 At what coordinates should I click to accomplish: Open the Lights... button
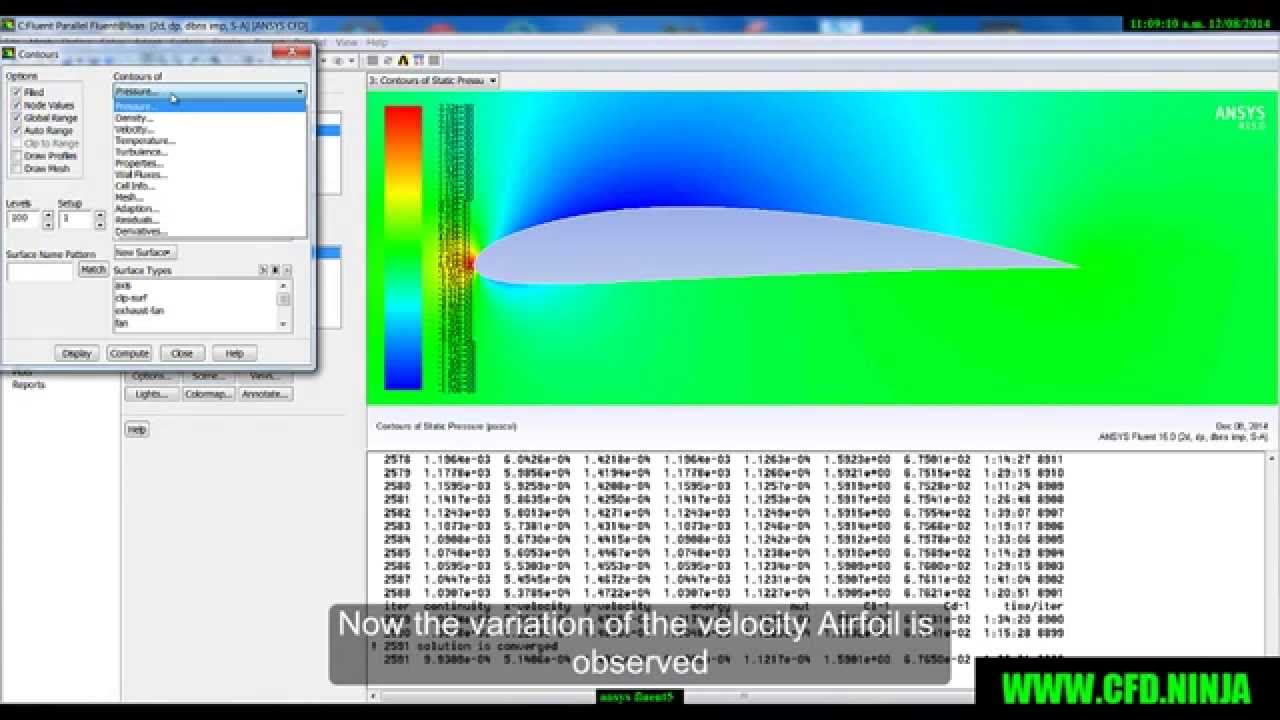(x=151, y=394)
